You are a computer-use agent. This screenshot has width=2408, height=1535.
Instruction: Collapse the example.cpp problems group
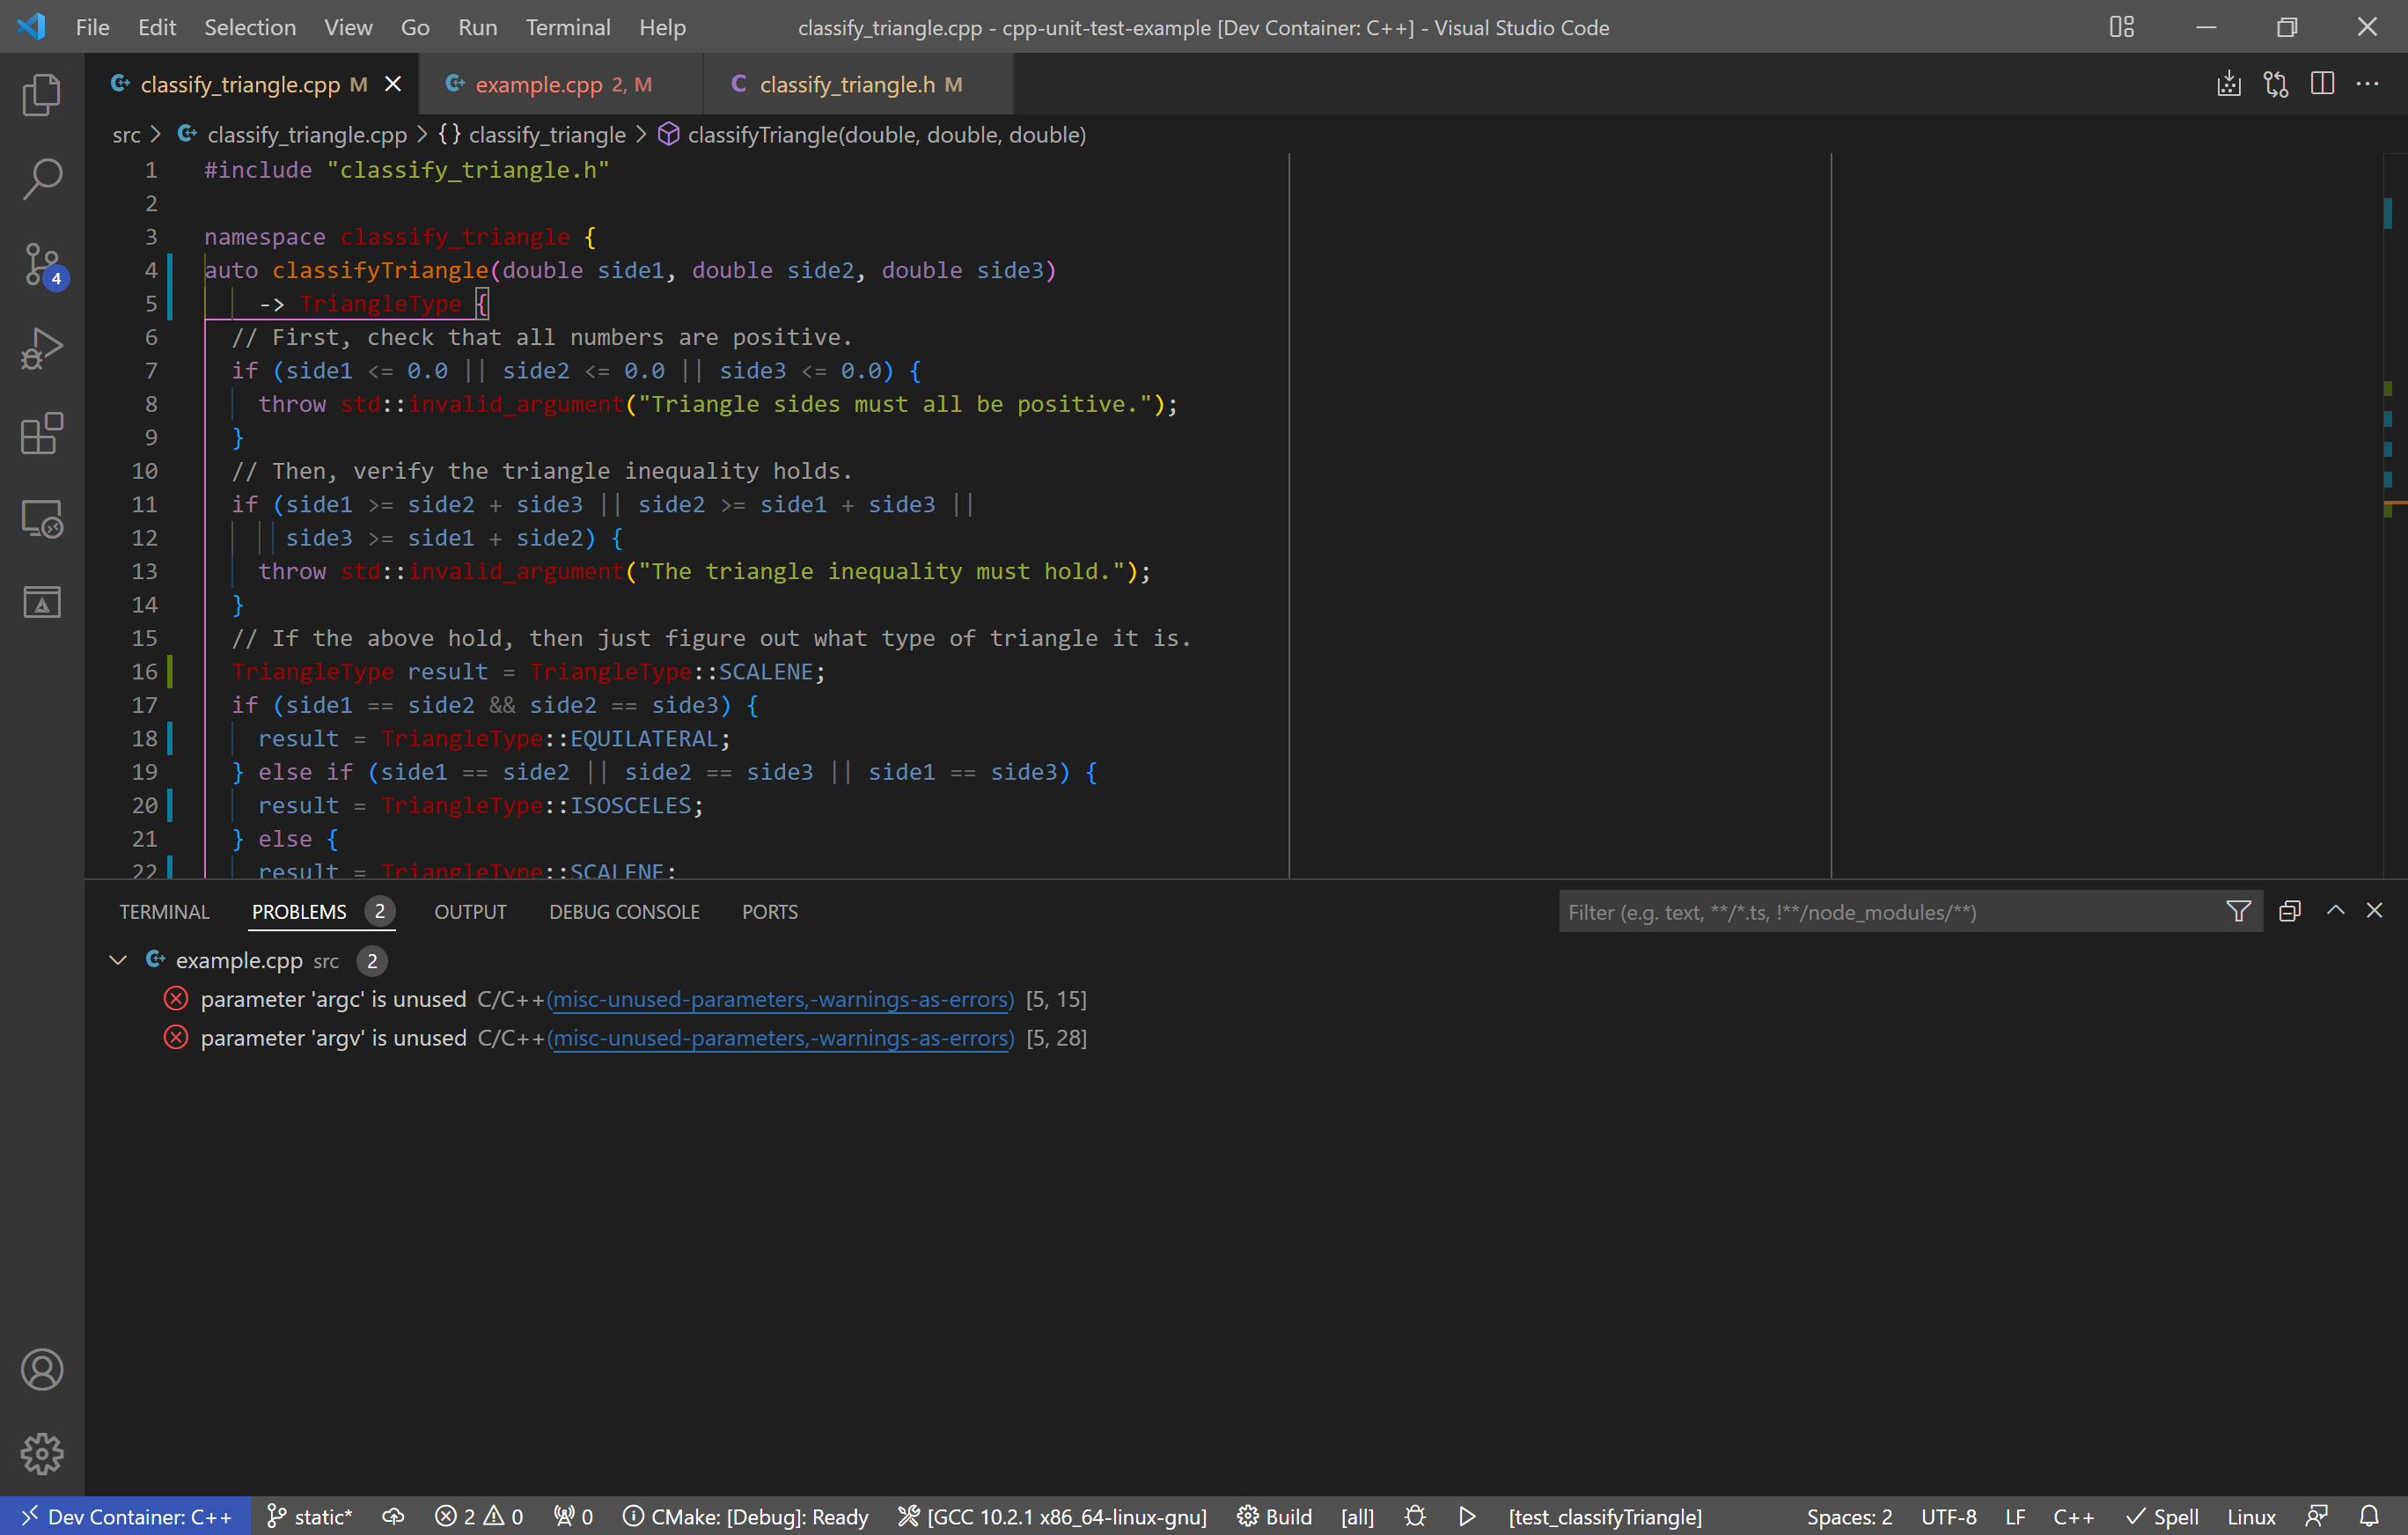tap(118, 960)
